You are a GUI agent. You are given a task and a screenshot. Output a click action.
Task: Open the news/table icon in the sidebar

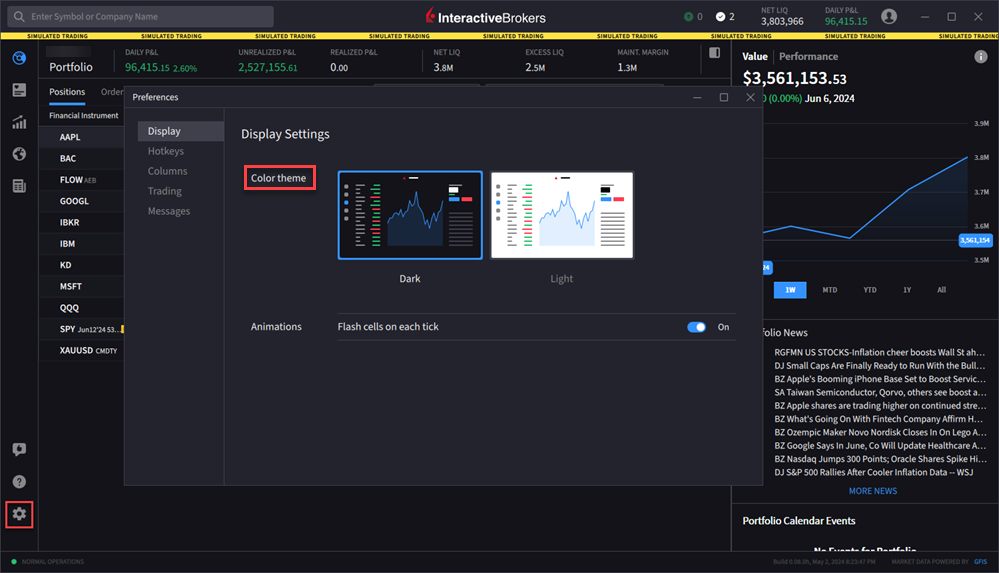(19, 185)
